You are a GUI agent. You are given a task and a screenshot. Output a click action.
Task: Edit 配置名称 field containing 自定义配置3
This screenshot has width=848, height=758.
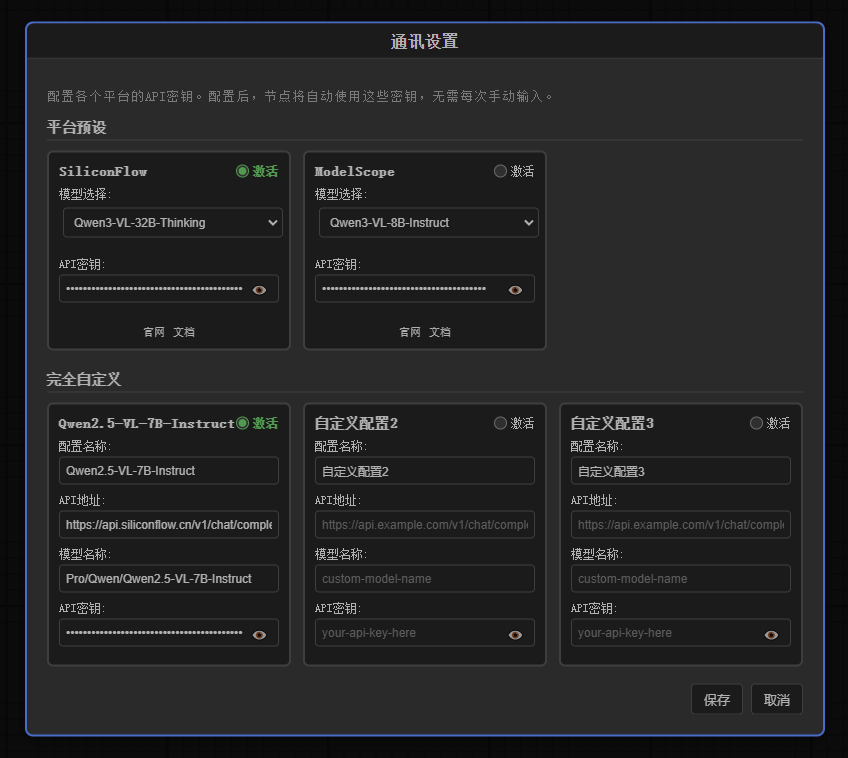pyautogui.click(x=680, y=470)
